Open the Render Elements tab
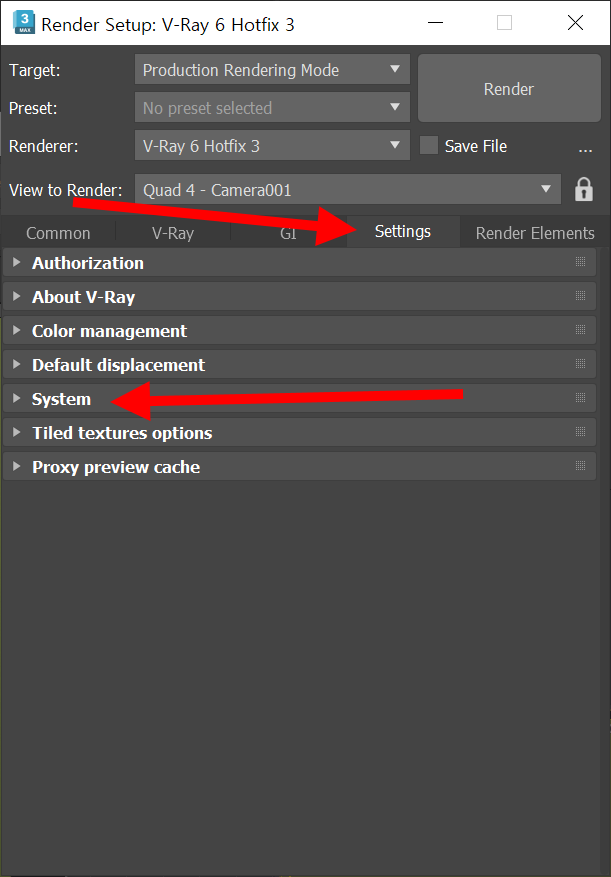The height and width of the screenshot is (877, 611). coord(535,233)
